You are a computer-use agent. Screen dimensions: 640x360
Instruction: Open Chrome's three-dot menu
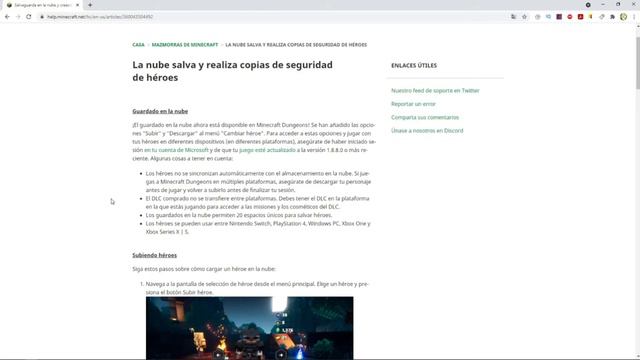[634, 17]
